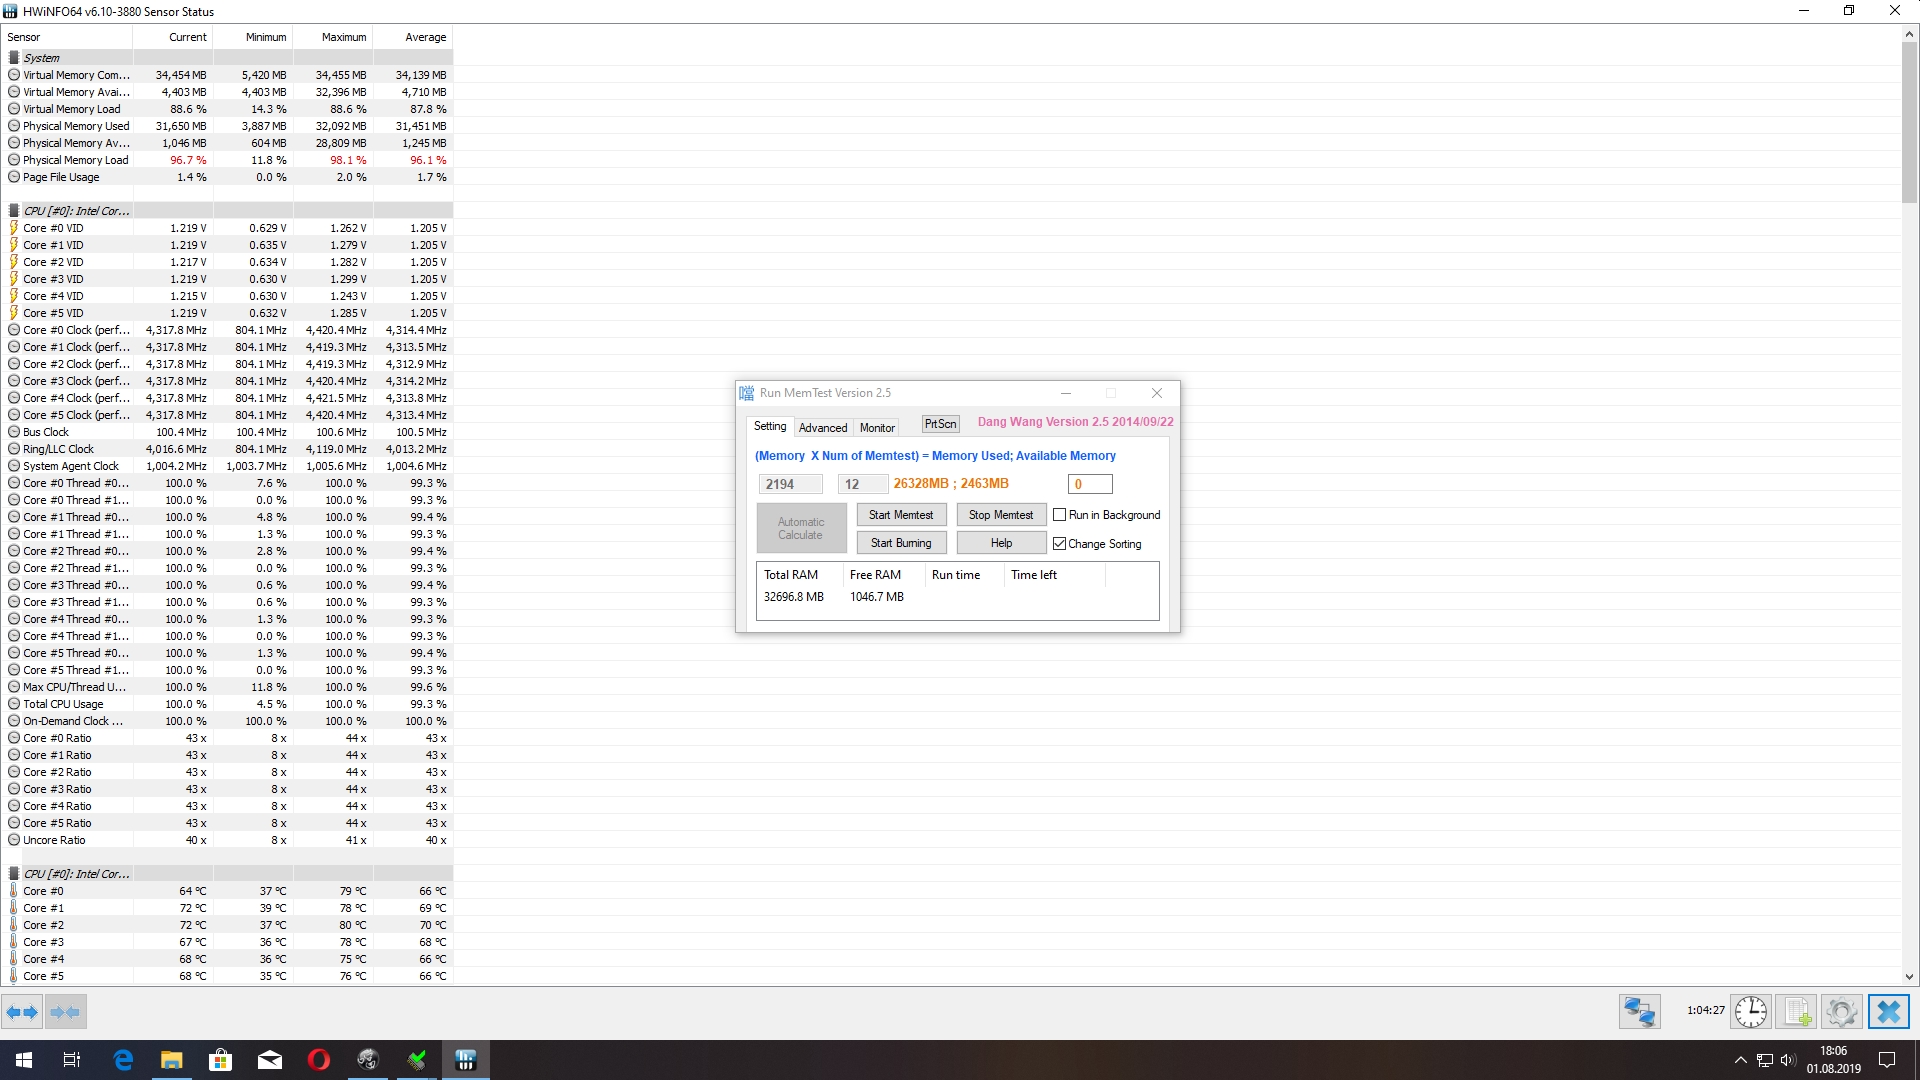1920x1080 pixels.
Task: Close sensors with blue X icon
Action: point(1888,1012)
